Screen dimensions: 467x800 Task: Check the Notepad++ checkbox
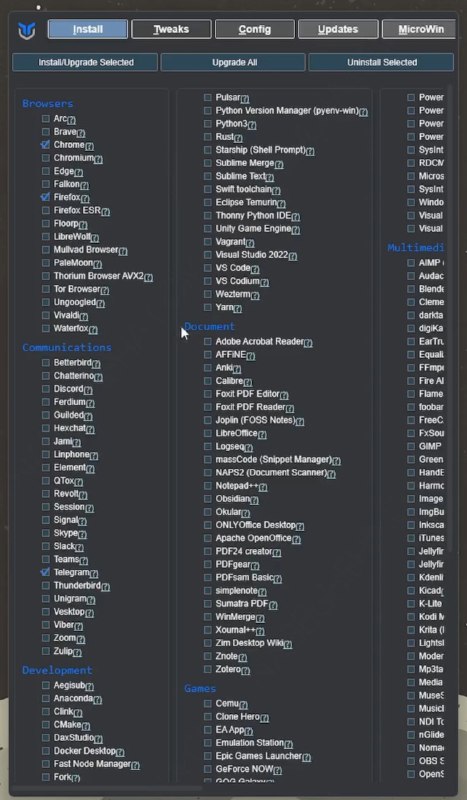[x=207, y=486]
